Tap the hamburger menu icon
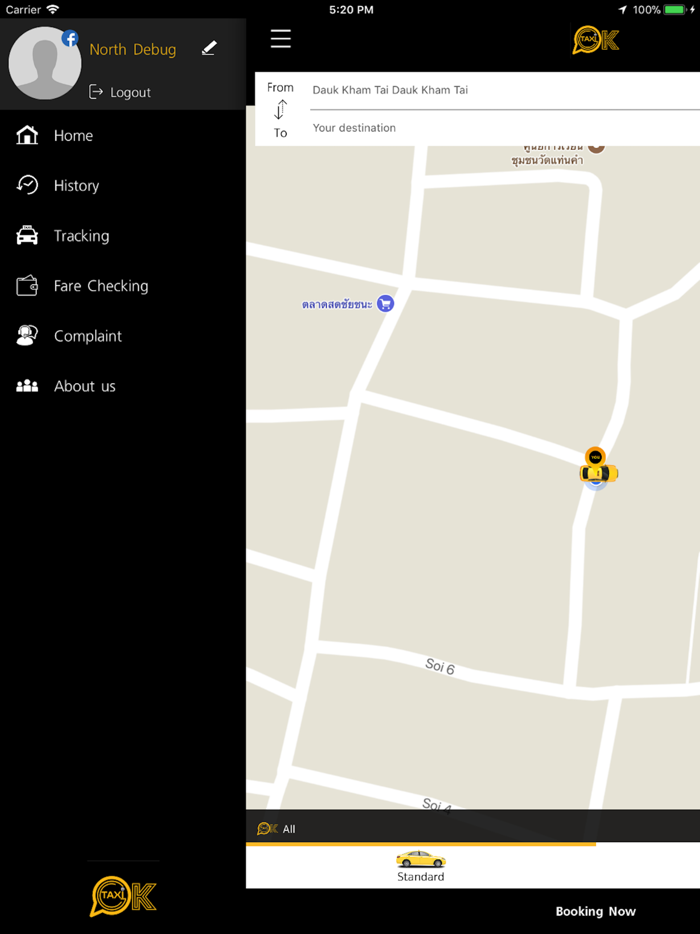Screen dimensions: 700x934 click(281, 39)
